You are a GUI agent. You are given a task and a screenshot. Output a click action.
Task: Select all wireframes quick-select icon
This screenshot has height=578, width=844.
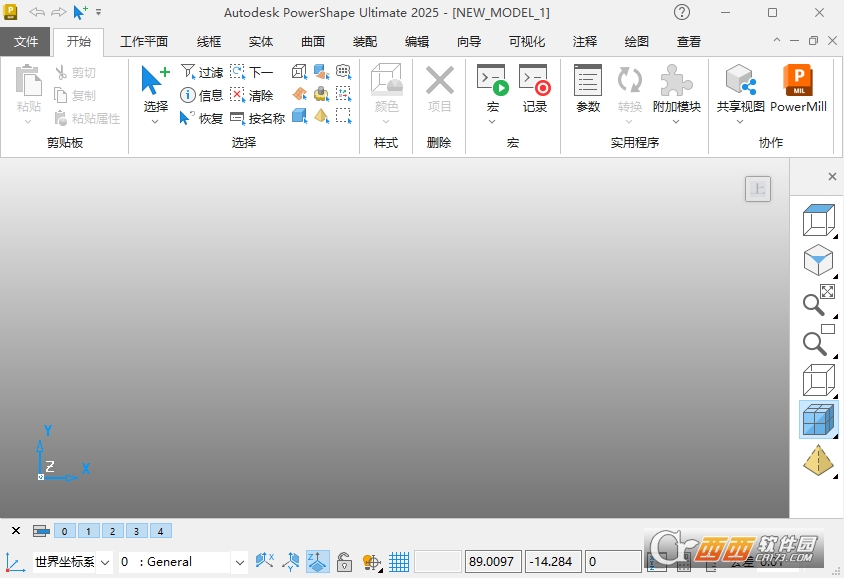[299, 72]
